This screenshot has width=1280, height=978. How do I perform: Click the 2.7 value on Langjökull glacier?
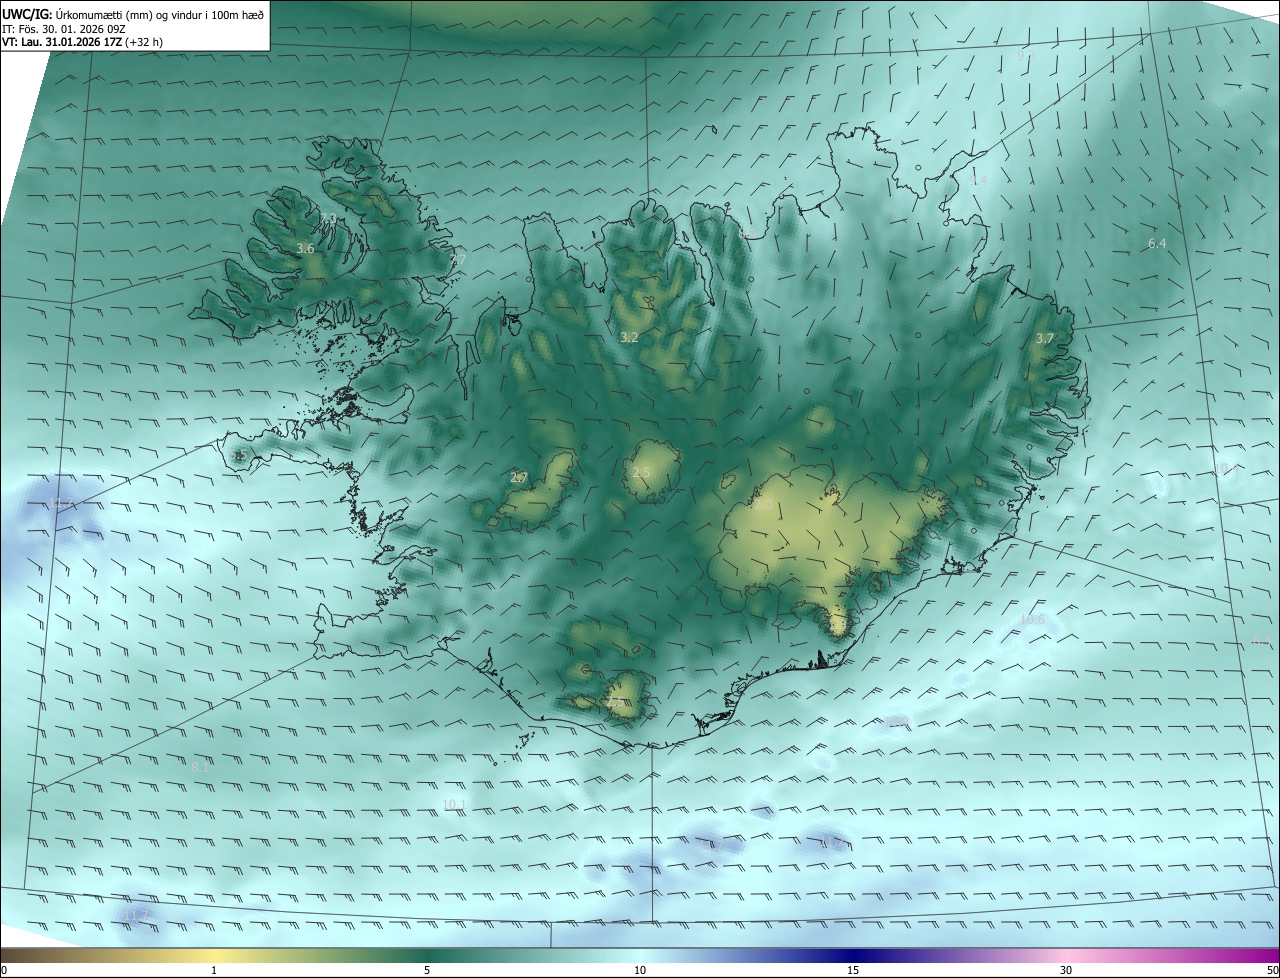tap(519, 478)
